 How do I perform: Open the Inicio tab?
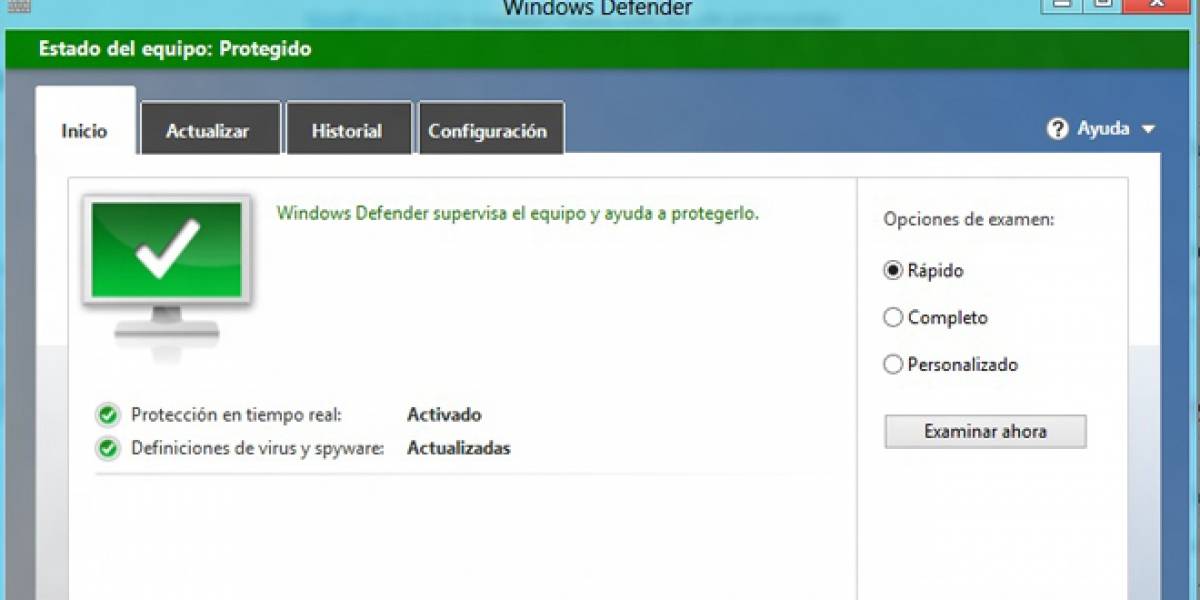click(x=85, y=121)
